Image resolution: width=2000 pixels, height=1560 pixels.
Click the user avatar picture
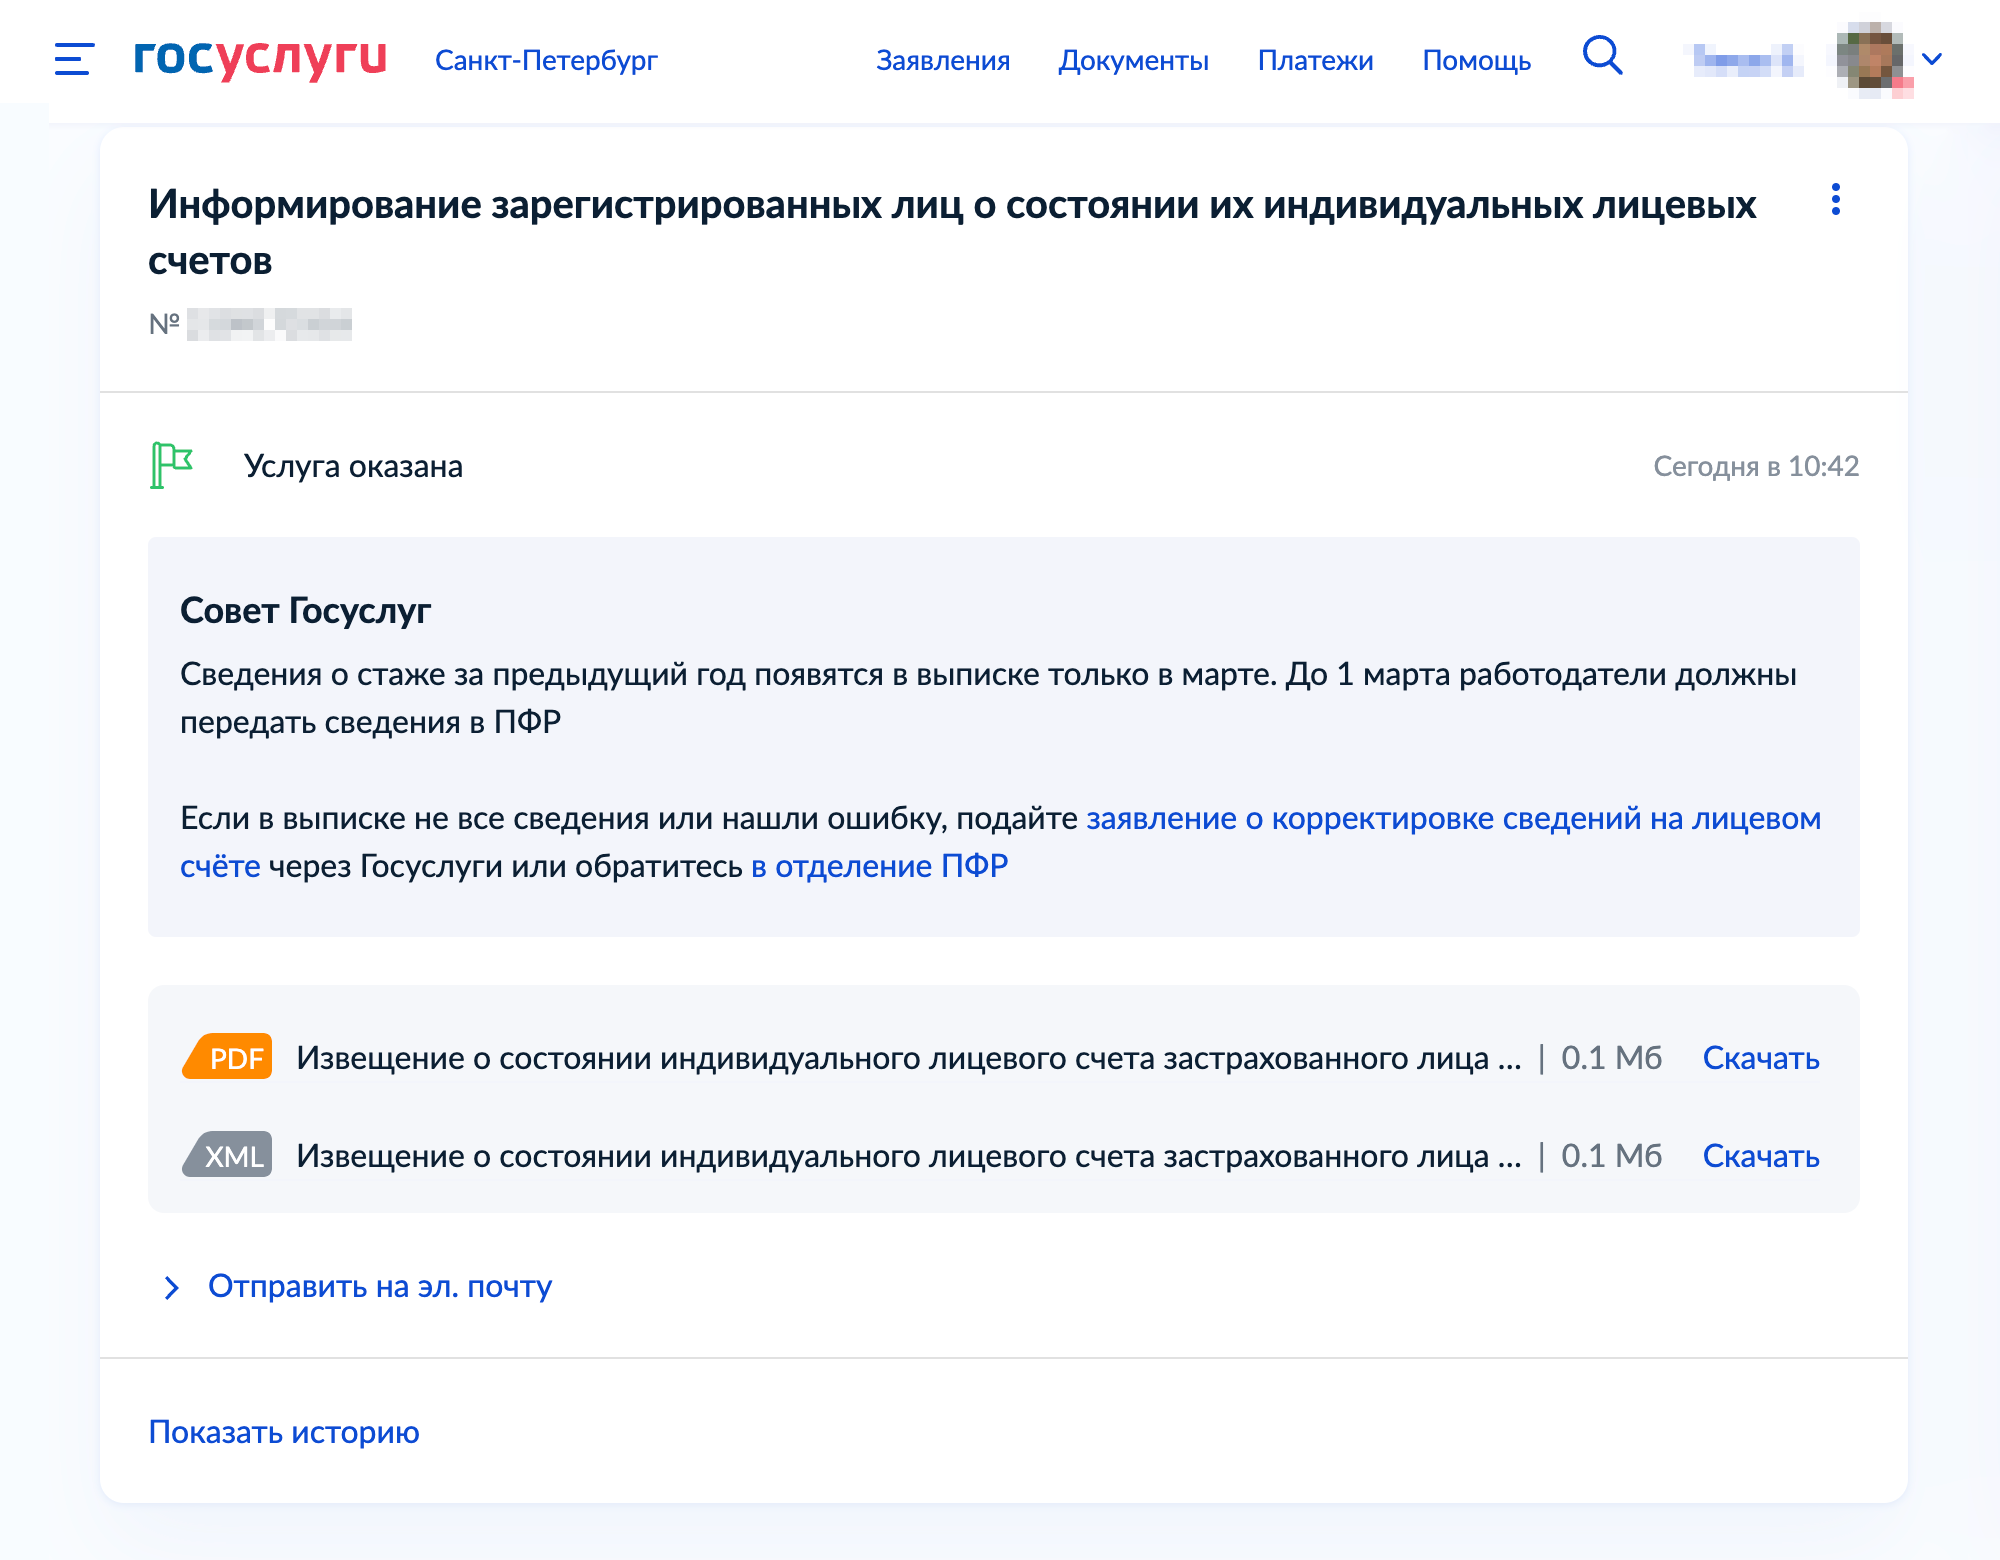1869,58
